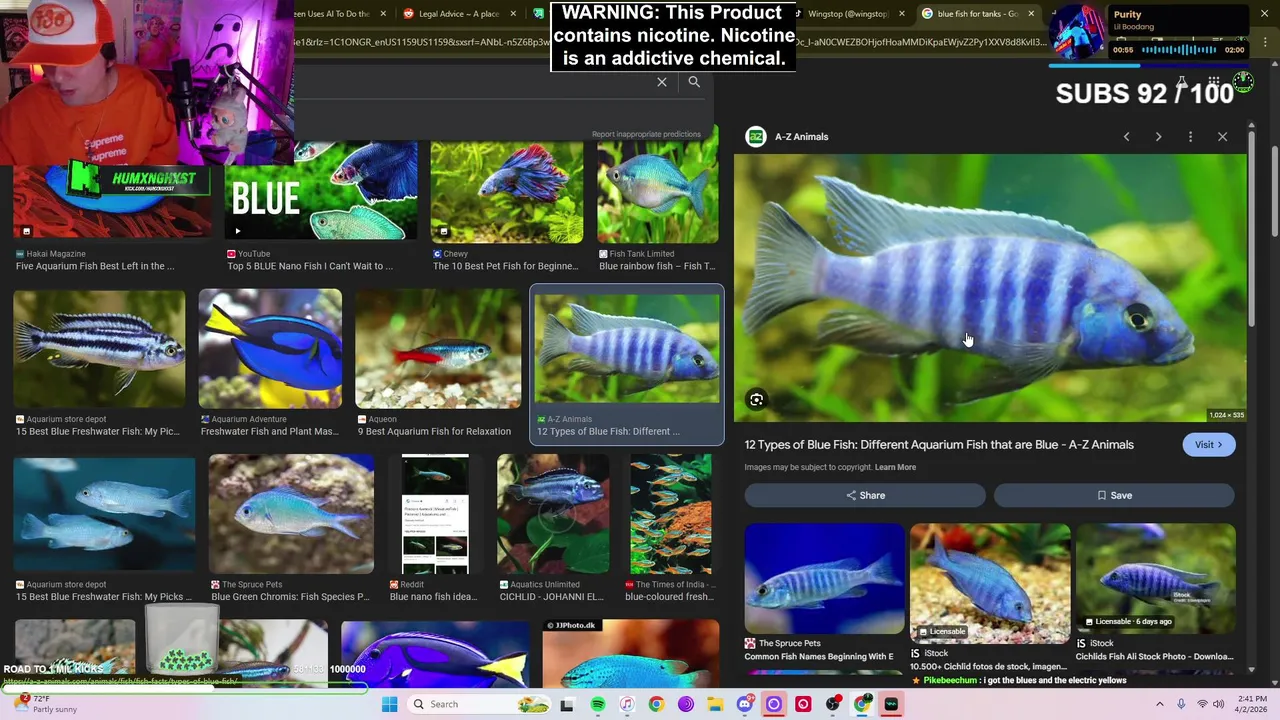Open the Opera GX taskbar icon
1280x720 pixels.
[773, 704]
